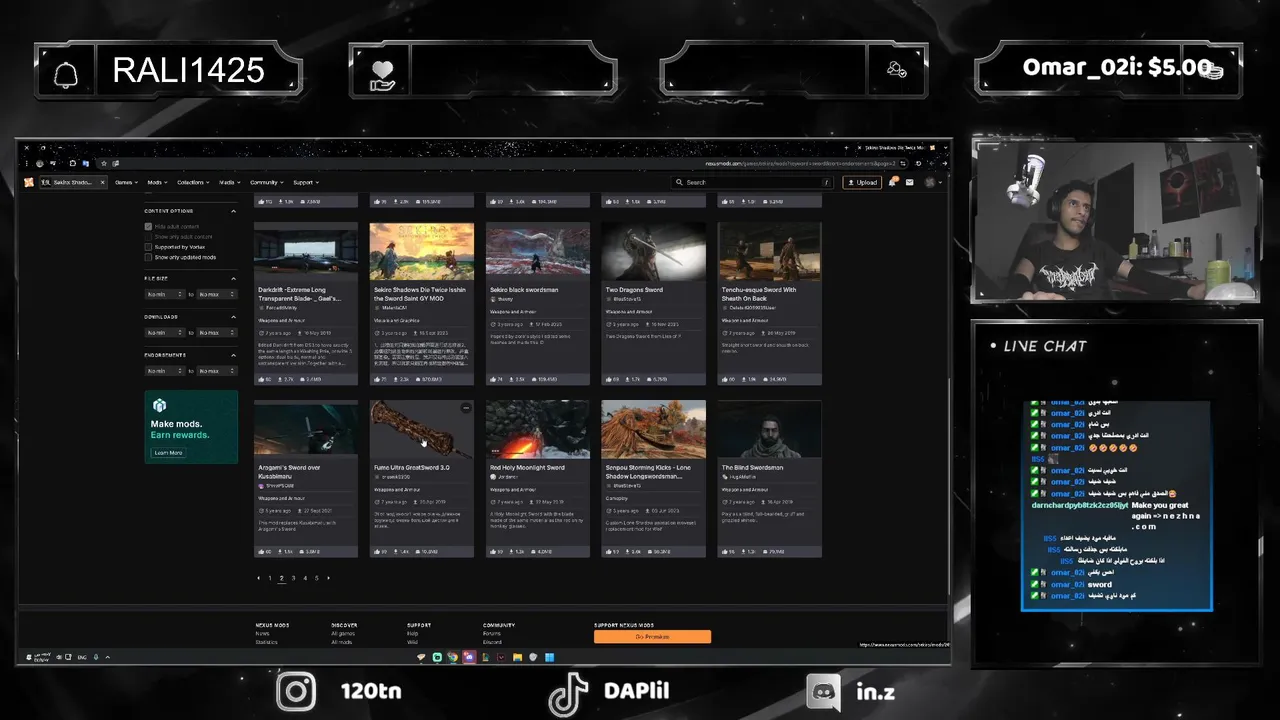1280x720 pixels.
Task: Click thumbs-up icon on Red Holy Moonlight Sword card
Action: pyautogui.click(x=494, y=551)
